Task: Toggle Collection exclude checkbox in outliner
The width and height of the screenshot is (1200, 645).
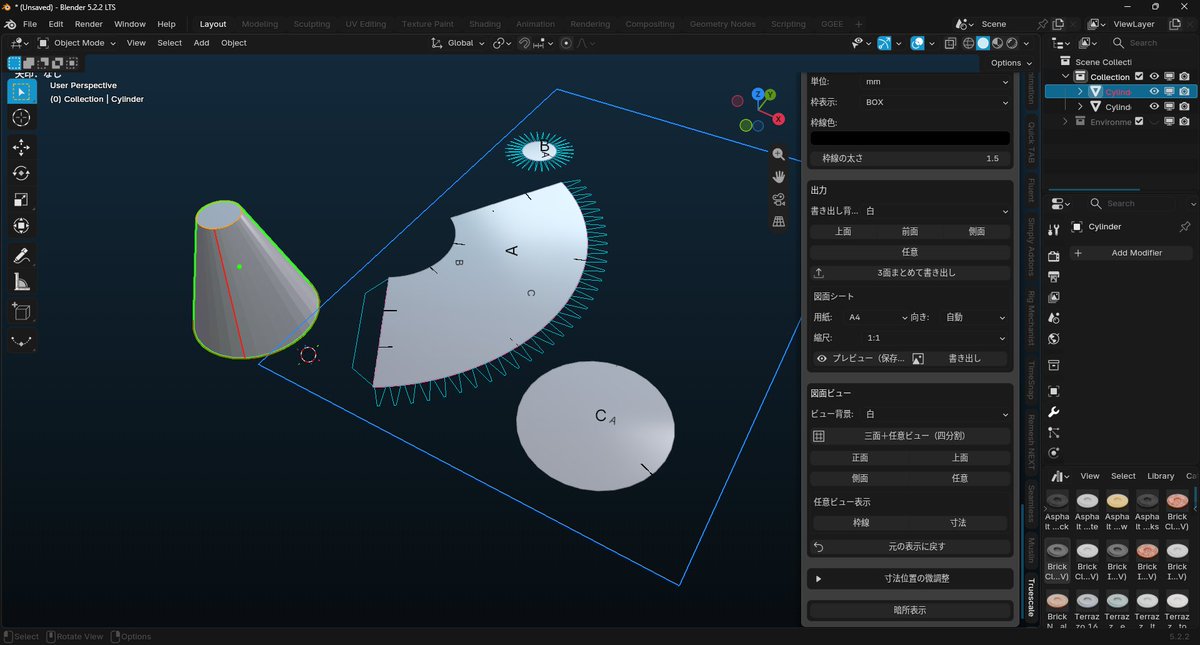Action: (1139, 77)
